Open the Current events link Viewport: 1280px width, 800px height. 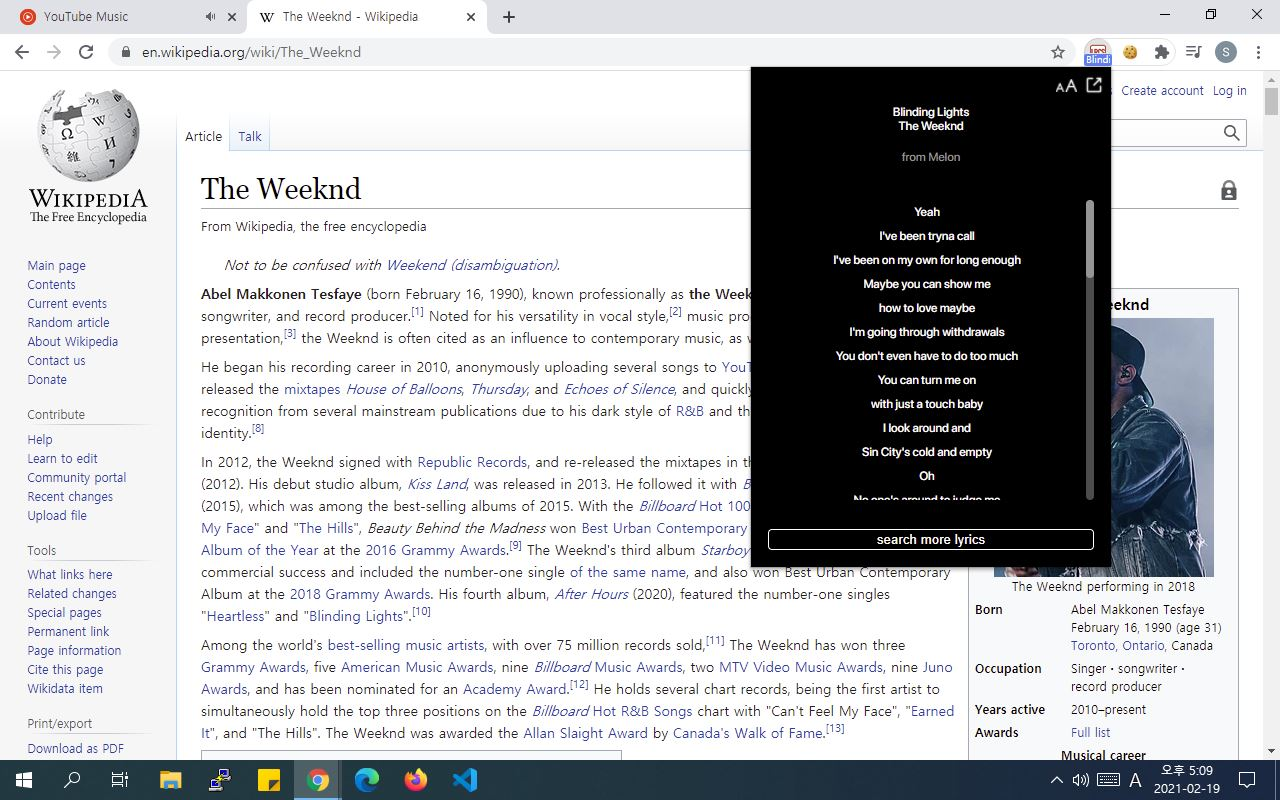coord(67,303)
